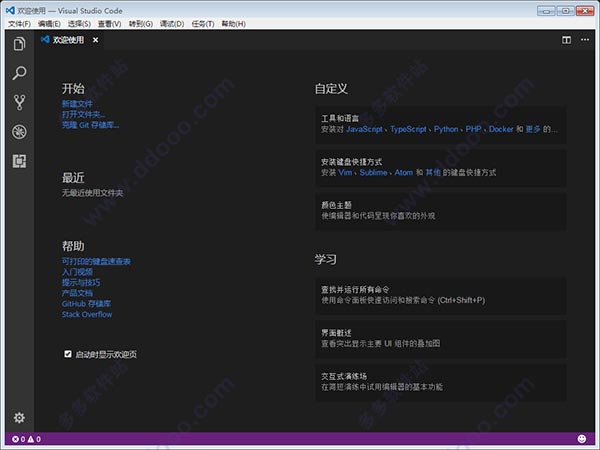Select the 欢迎使用 editor tab
The width and height of the screenshot is (600, 450).
pyautogui.click(x=68, y=40)
